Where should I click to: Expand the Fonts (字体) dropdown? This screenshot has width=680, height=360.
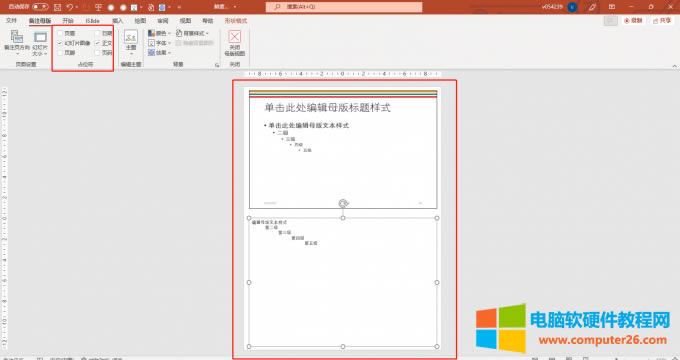[x=159, y=43]
